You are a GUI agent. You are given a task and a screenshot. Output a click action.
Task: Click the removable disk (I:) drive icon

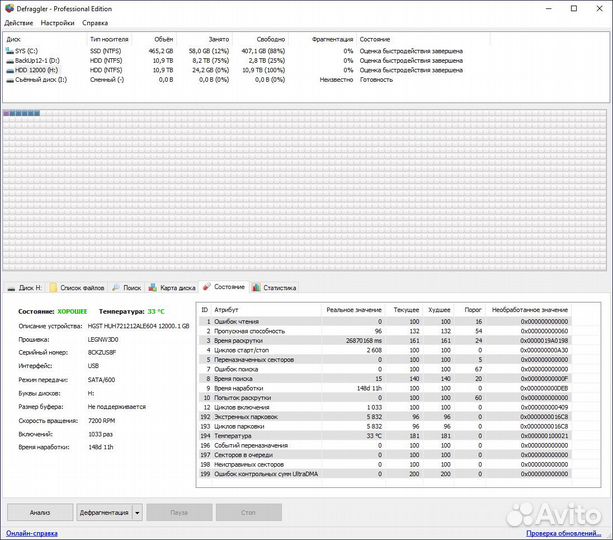tap(10, 80)
